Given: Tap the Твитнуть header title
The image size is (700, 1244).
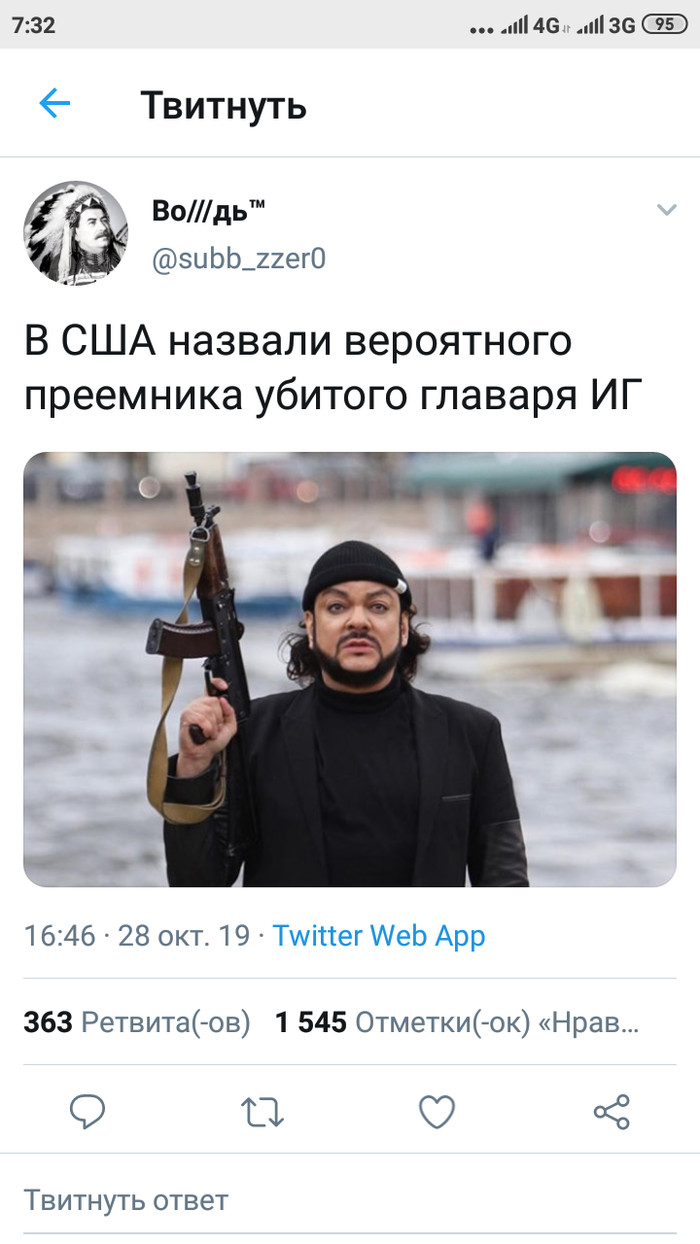Looking at the screenshot, I should [x=223, y=104].
